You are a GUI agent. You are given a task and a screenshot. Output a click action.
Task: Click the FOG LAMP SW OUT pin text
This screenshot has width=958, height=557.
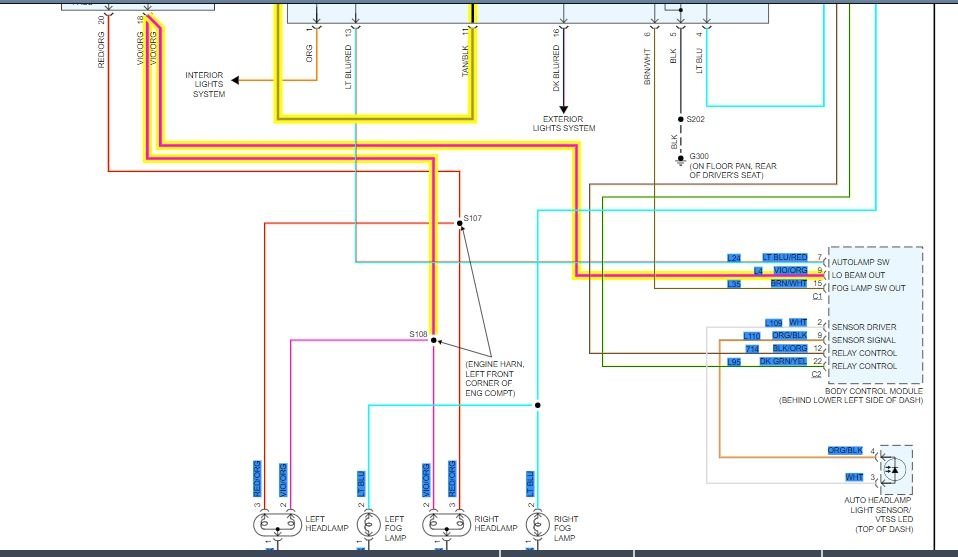click(868, 288)
